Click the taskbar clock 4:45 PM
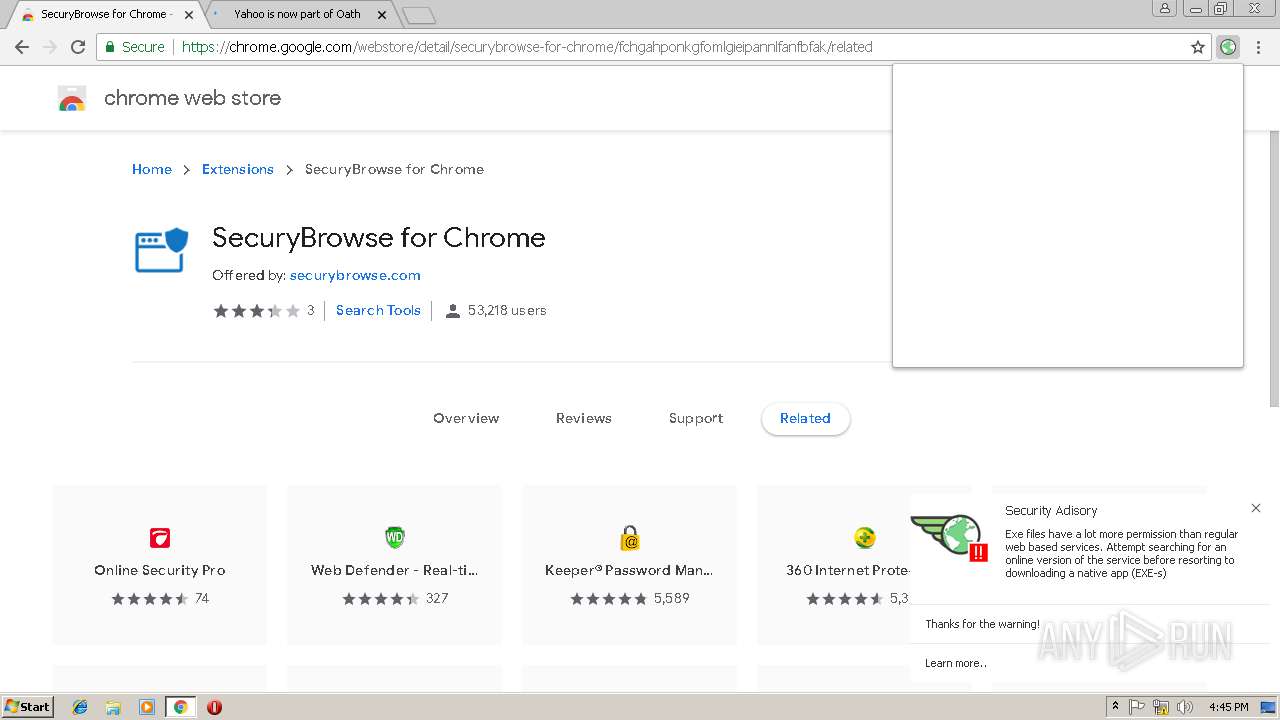Screen dimensions: 1280x720 point(1229,707)
